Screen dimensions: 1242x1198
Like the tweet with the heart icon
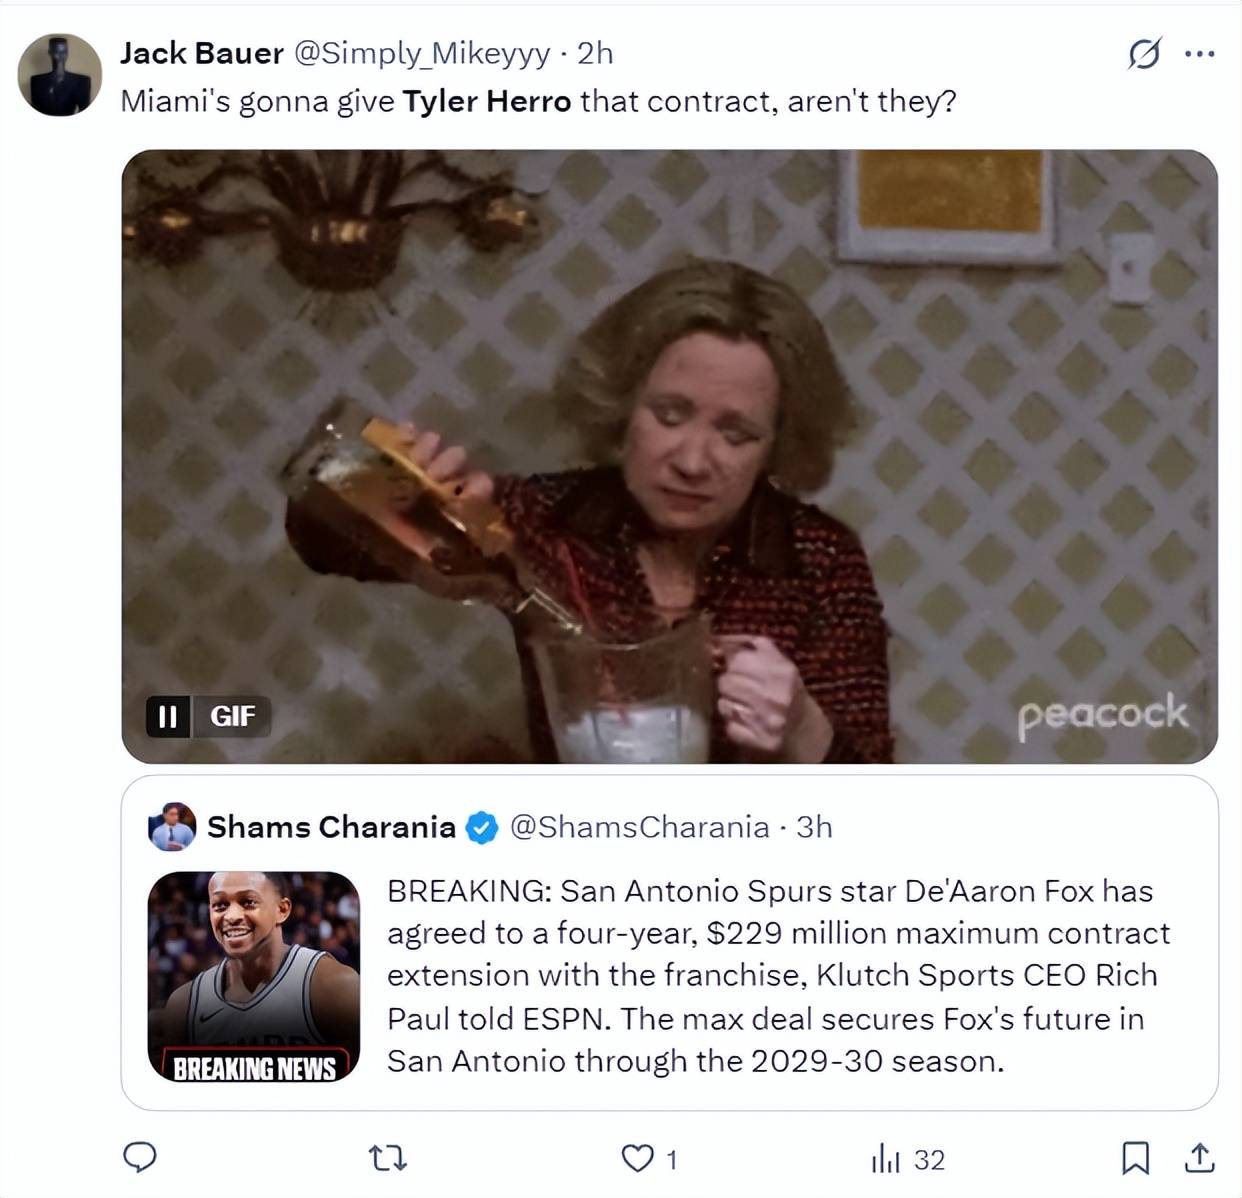point(637,1158)
